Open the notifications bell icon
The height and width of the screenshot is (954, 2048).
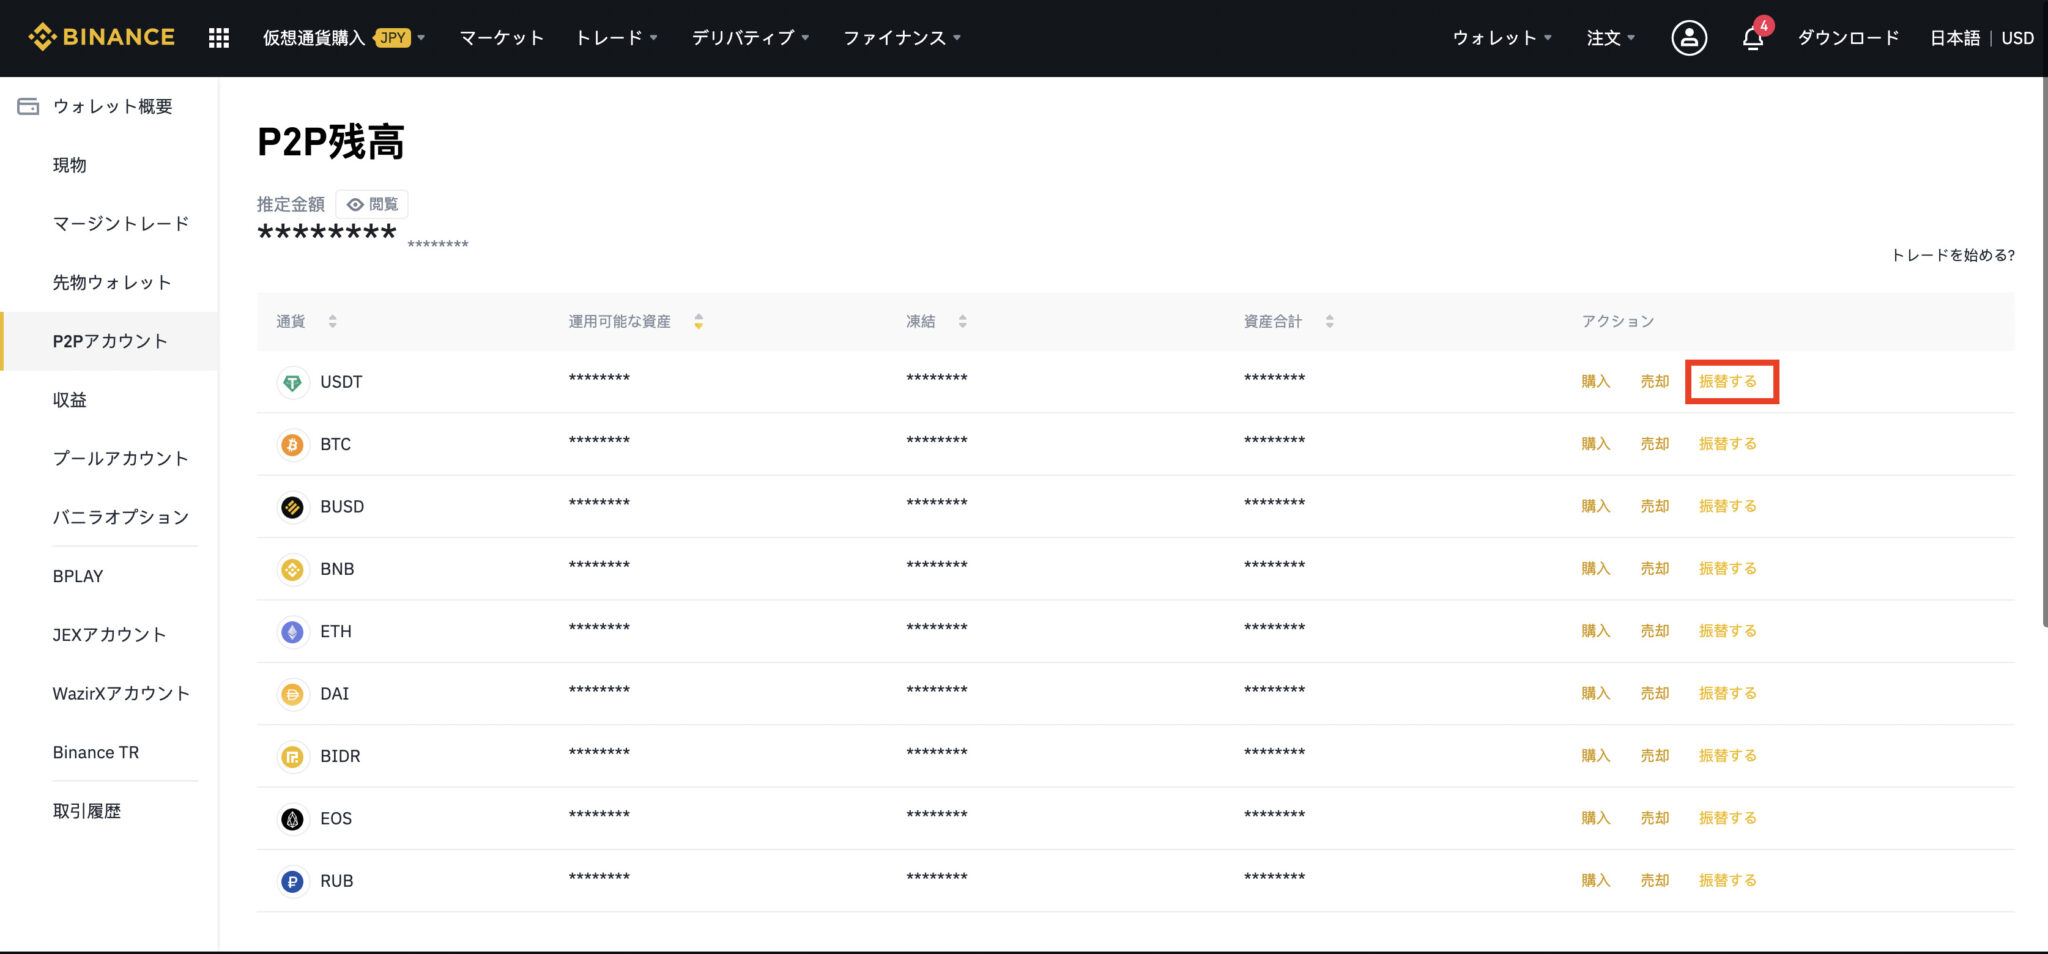(x=1752, y=38)
